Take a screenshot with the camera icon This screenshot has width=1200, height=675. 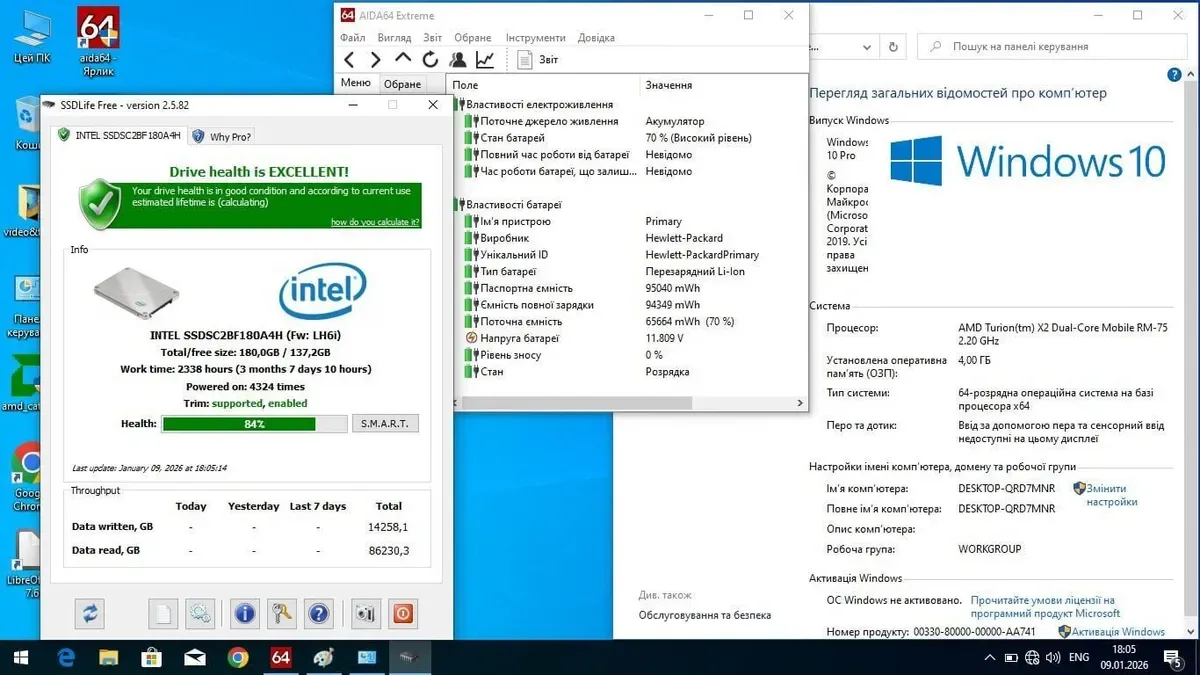pyautogui.click(x=365, y=612)
